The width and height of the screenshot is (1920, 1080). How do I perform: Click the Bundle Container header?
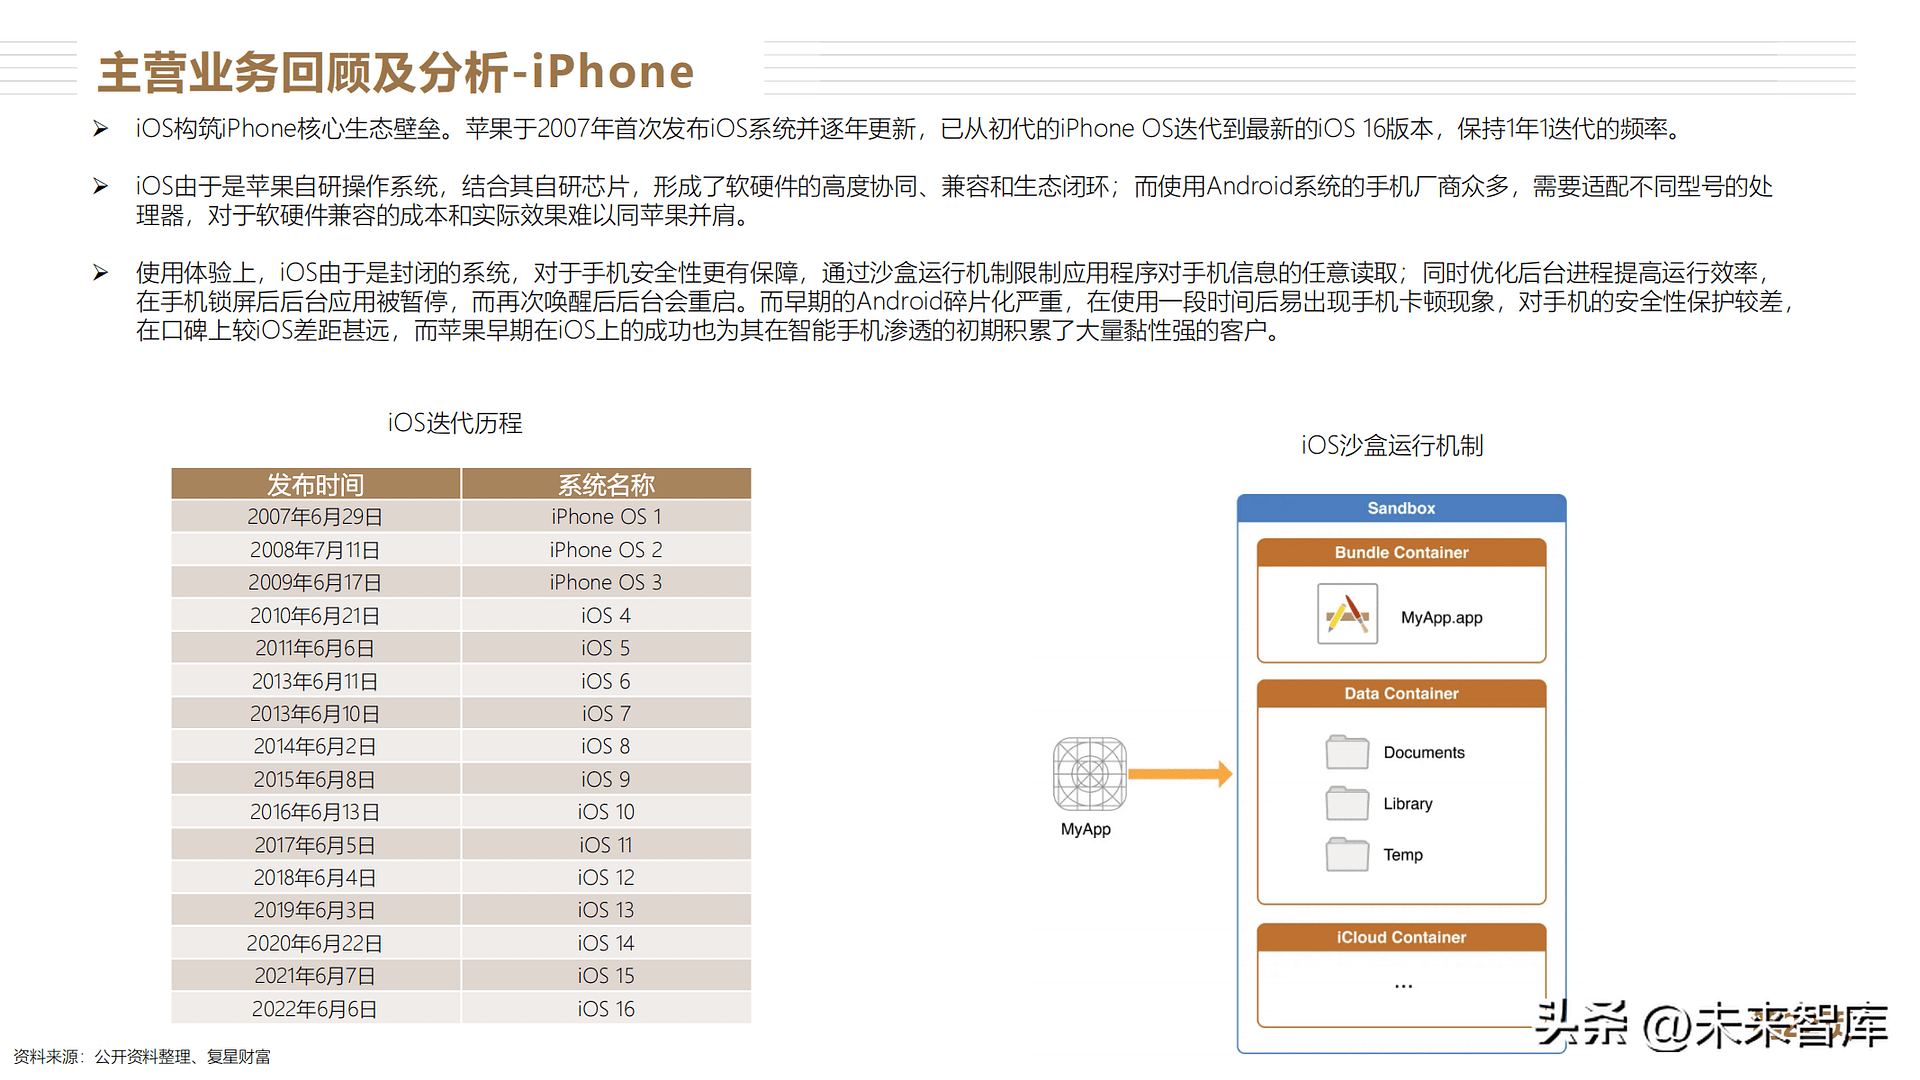point(1401,552)
